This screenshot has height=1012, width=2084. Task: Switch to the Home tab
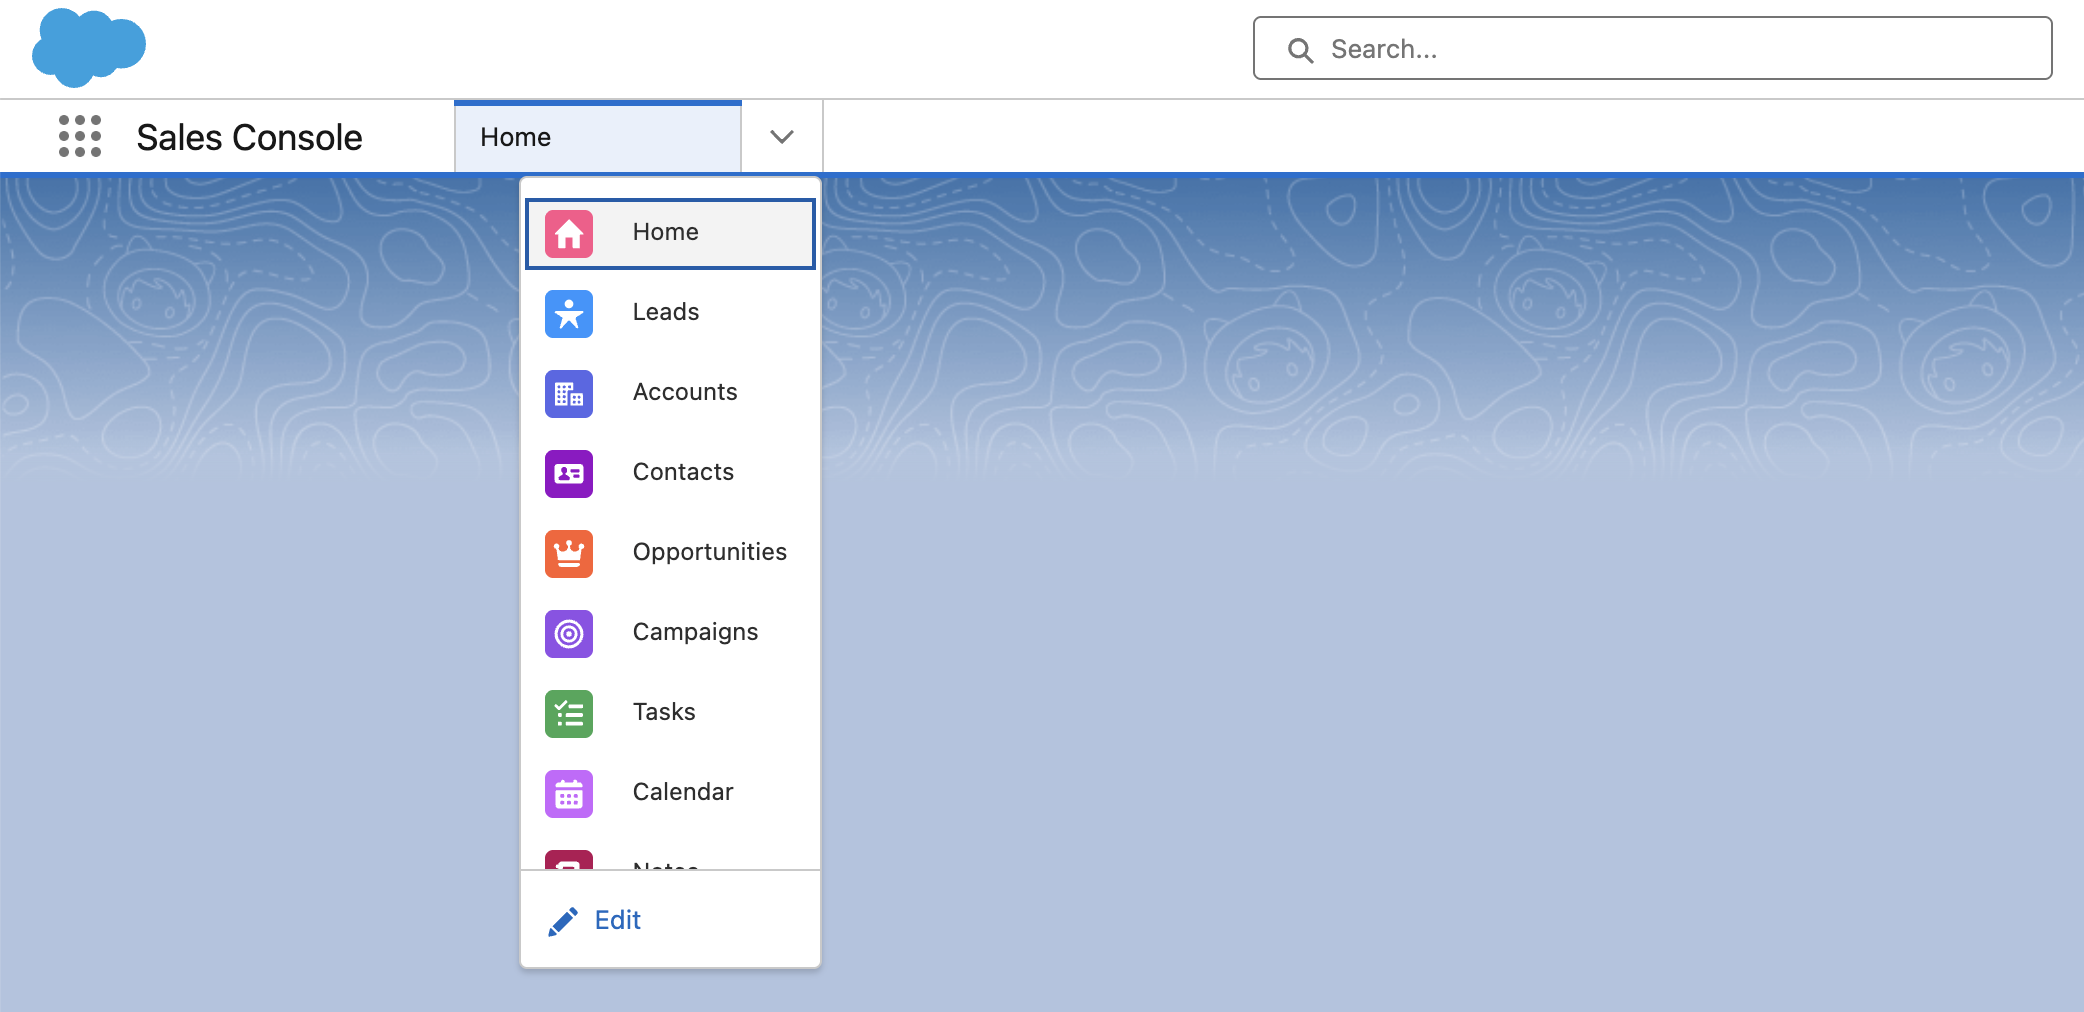(x=597, y=136)
